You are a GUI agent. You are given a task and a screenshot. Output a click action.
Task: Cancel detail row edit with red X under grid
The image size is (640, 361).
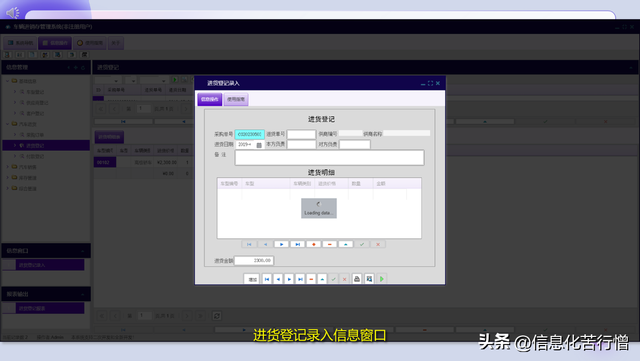point(378,244)
